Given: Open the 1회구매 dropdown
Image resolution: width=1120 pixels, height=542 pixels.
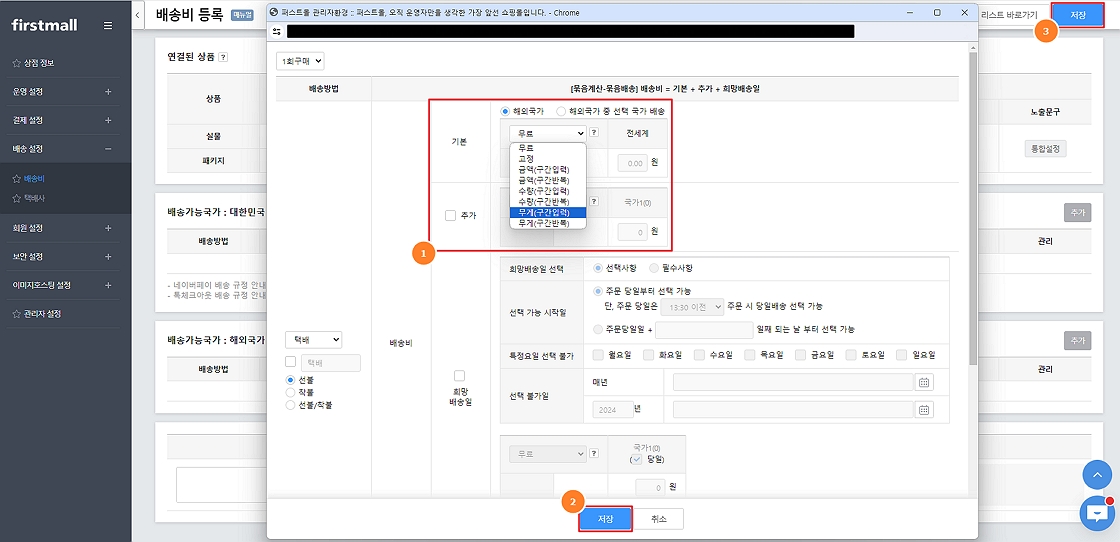Looking at the screenshot, I should (x=300, y=61).
